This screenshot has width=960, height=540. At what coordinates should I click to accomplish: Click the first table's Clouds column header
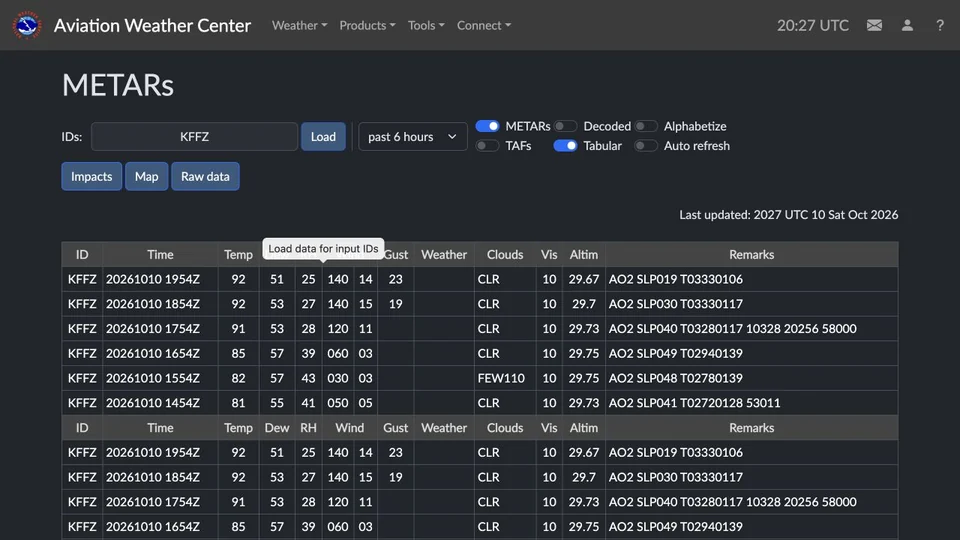(x=505, y=255)
